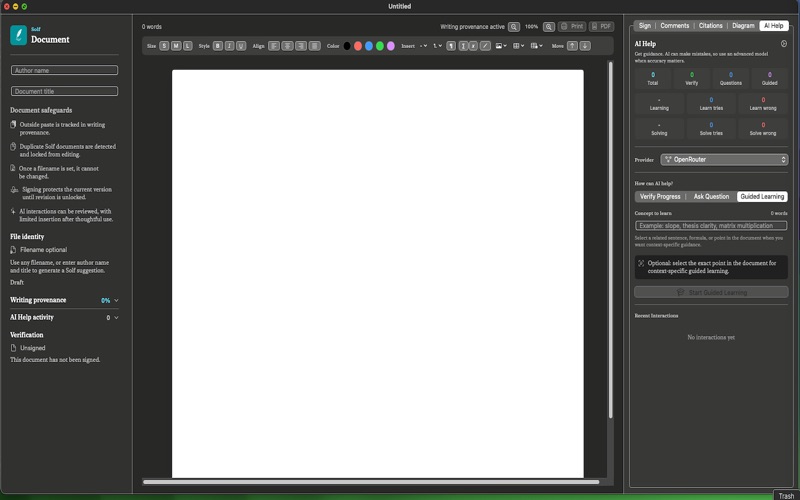Toggle italic text style
The width and height of the screenshot is (800, 500).
click(230, 46)
